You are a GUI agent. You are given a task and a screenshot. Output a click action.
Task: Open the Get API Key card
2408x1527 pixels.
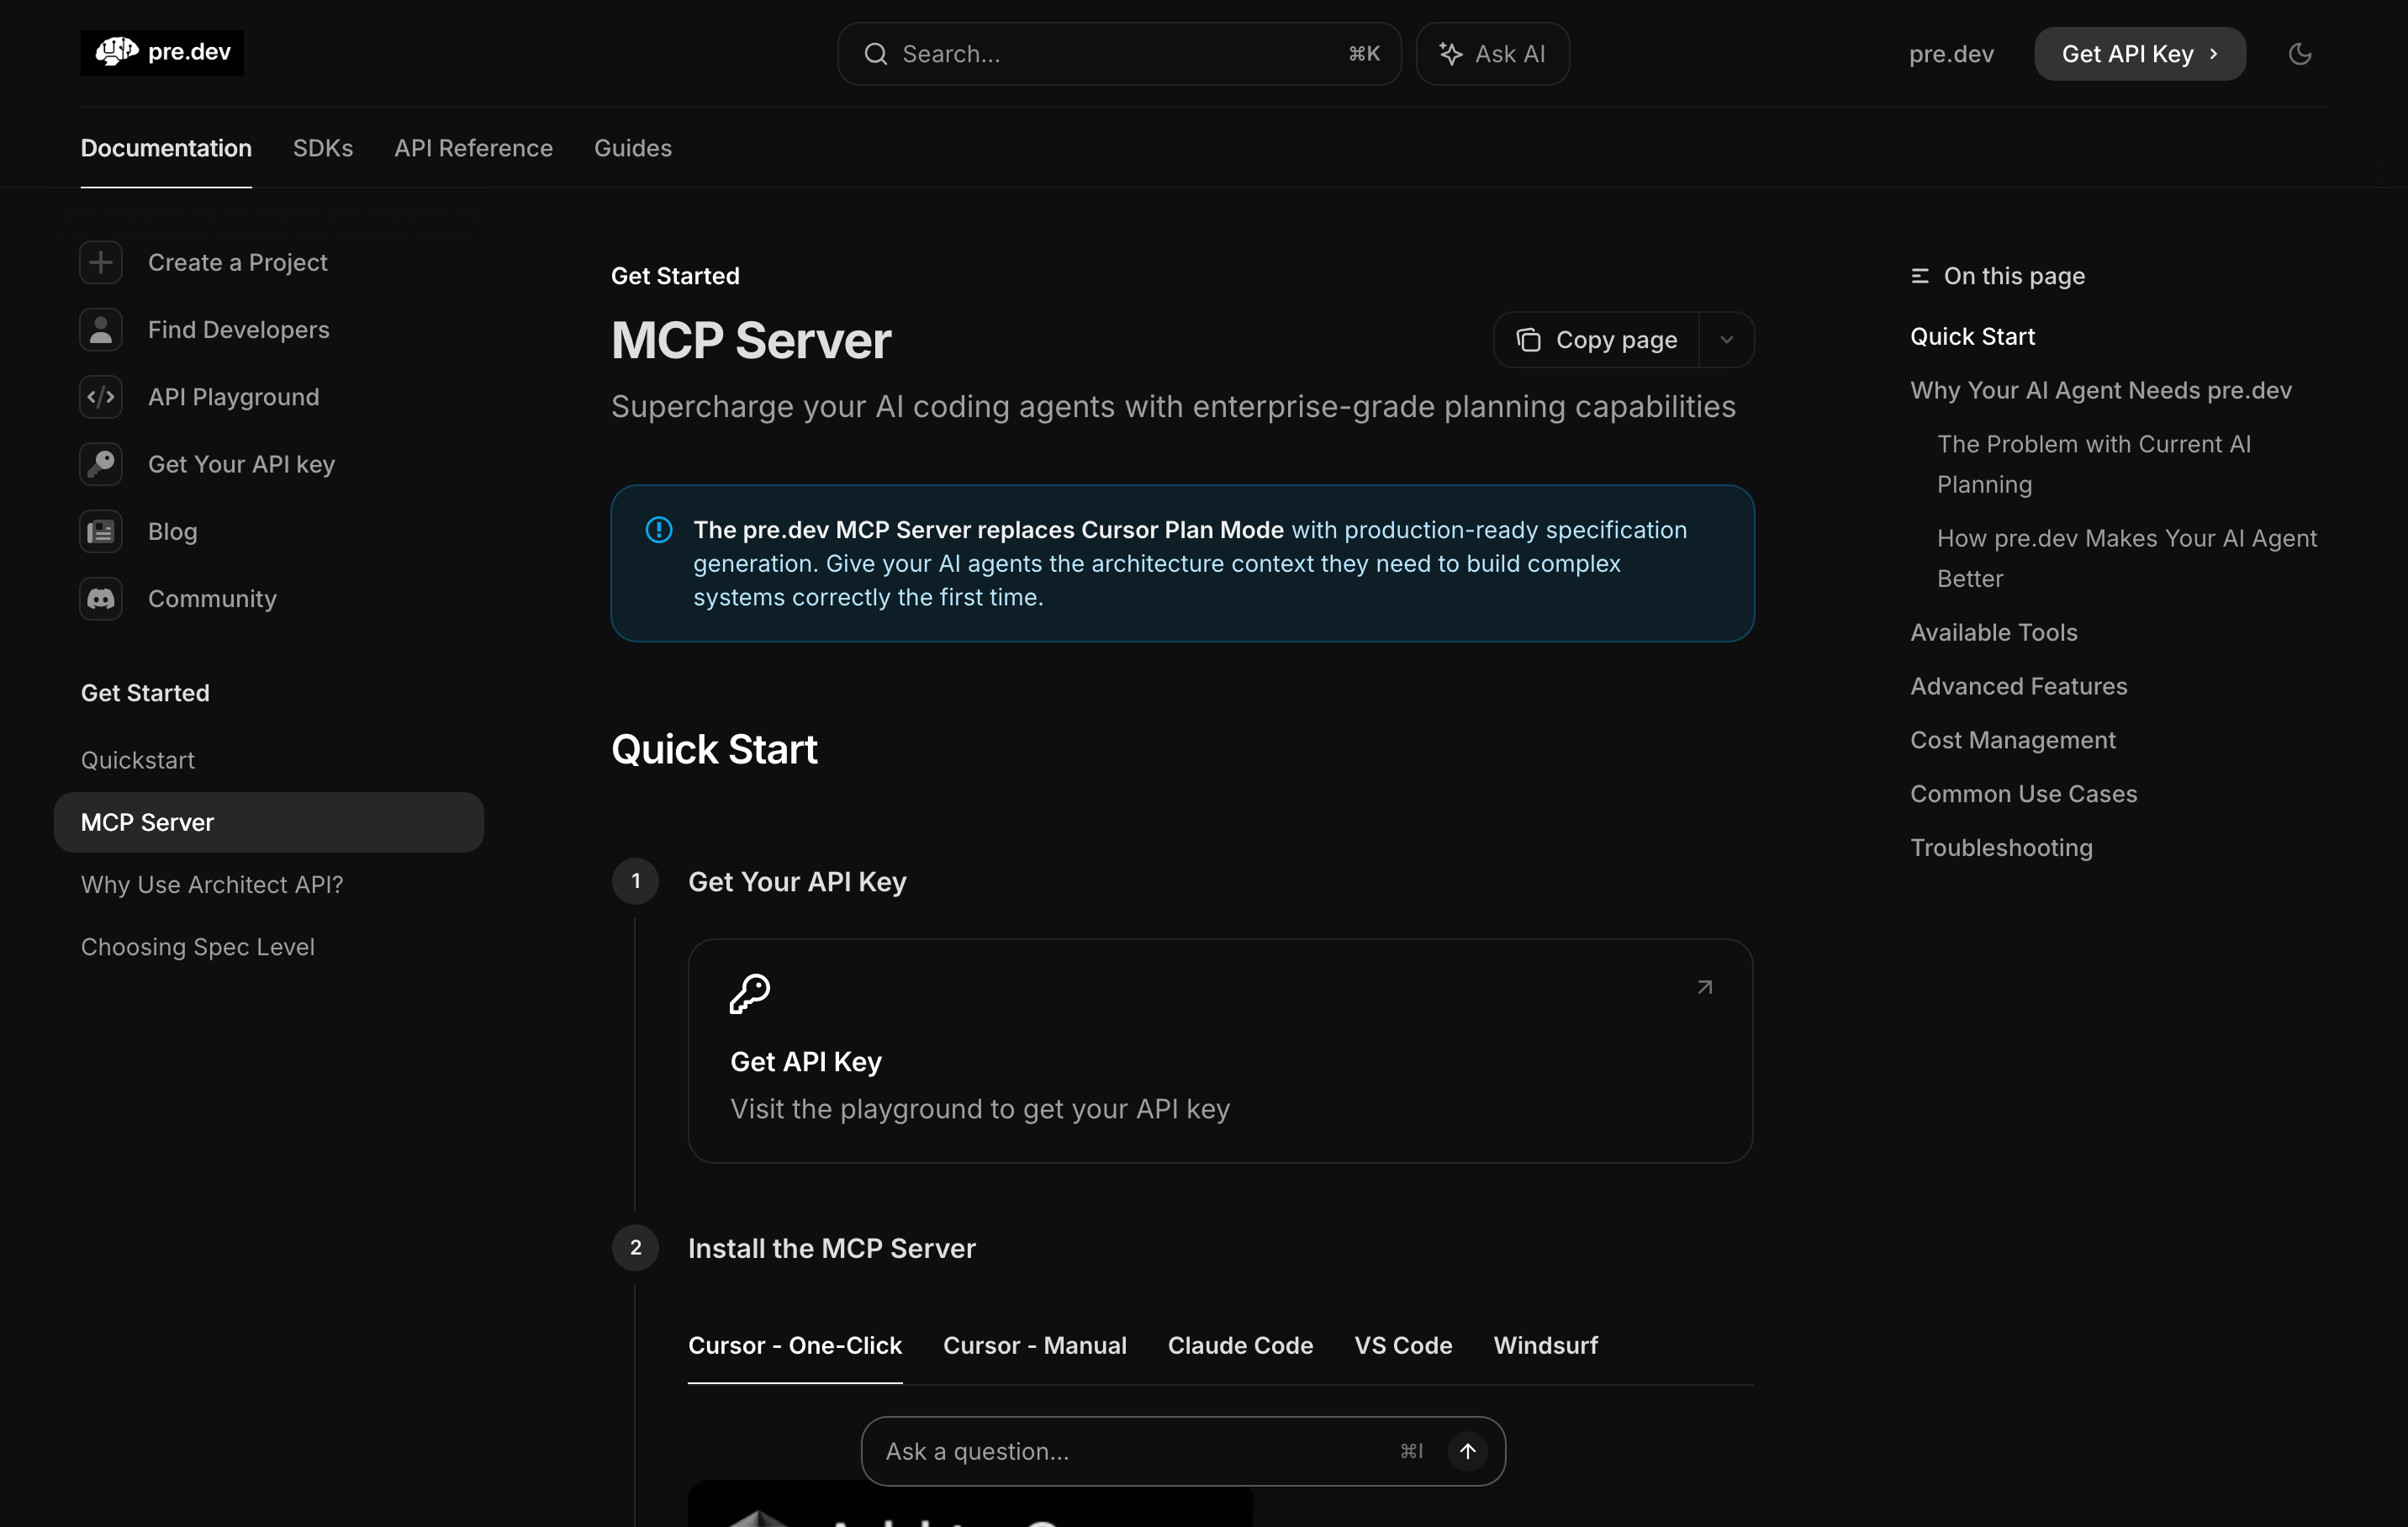pyautogui.click(x=1220, y=1050)
